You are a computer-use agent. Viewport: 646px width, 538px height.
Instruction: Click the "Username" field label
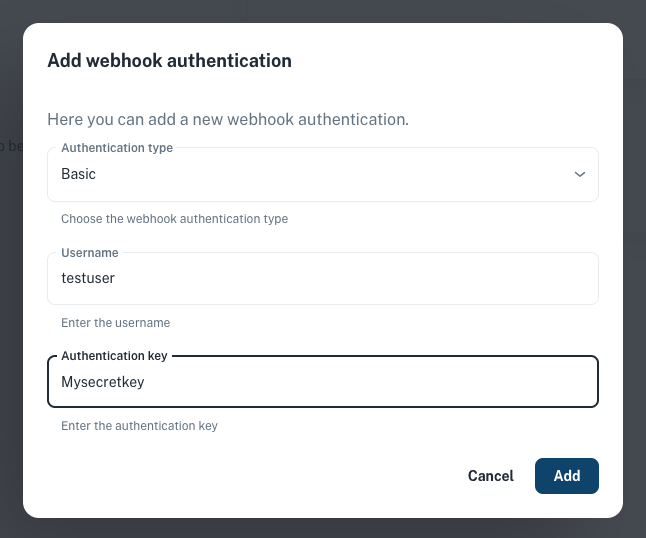pyautogui.click(x=90, y=253)
